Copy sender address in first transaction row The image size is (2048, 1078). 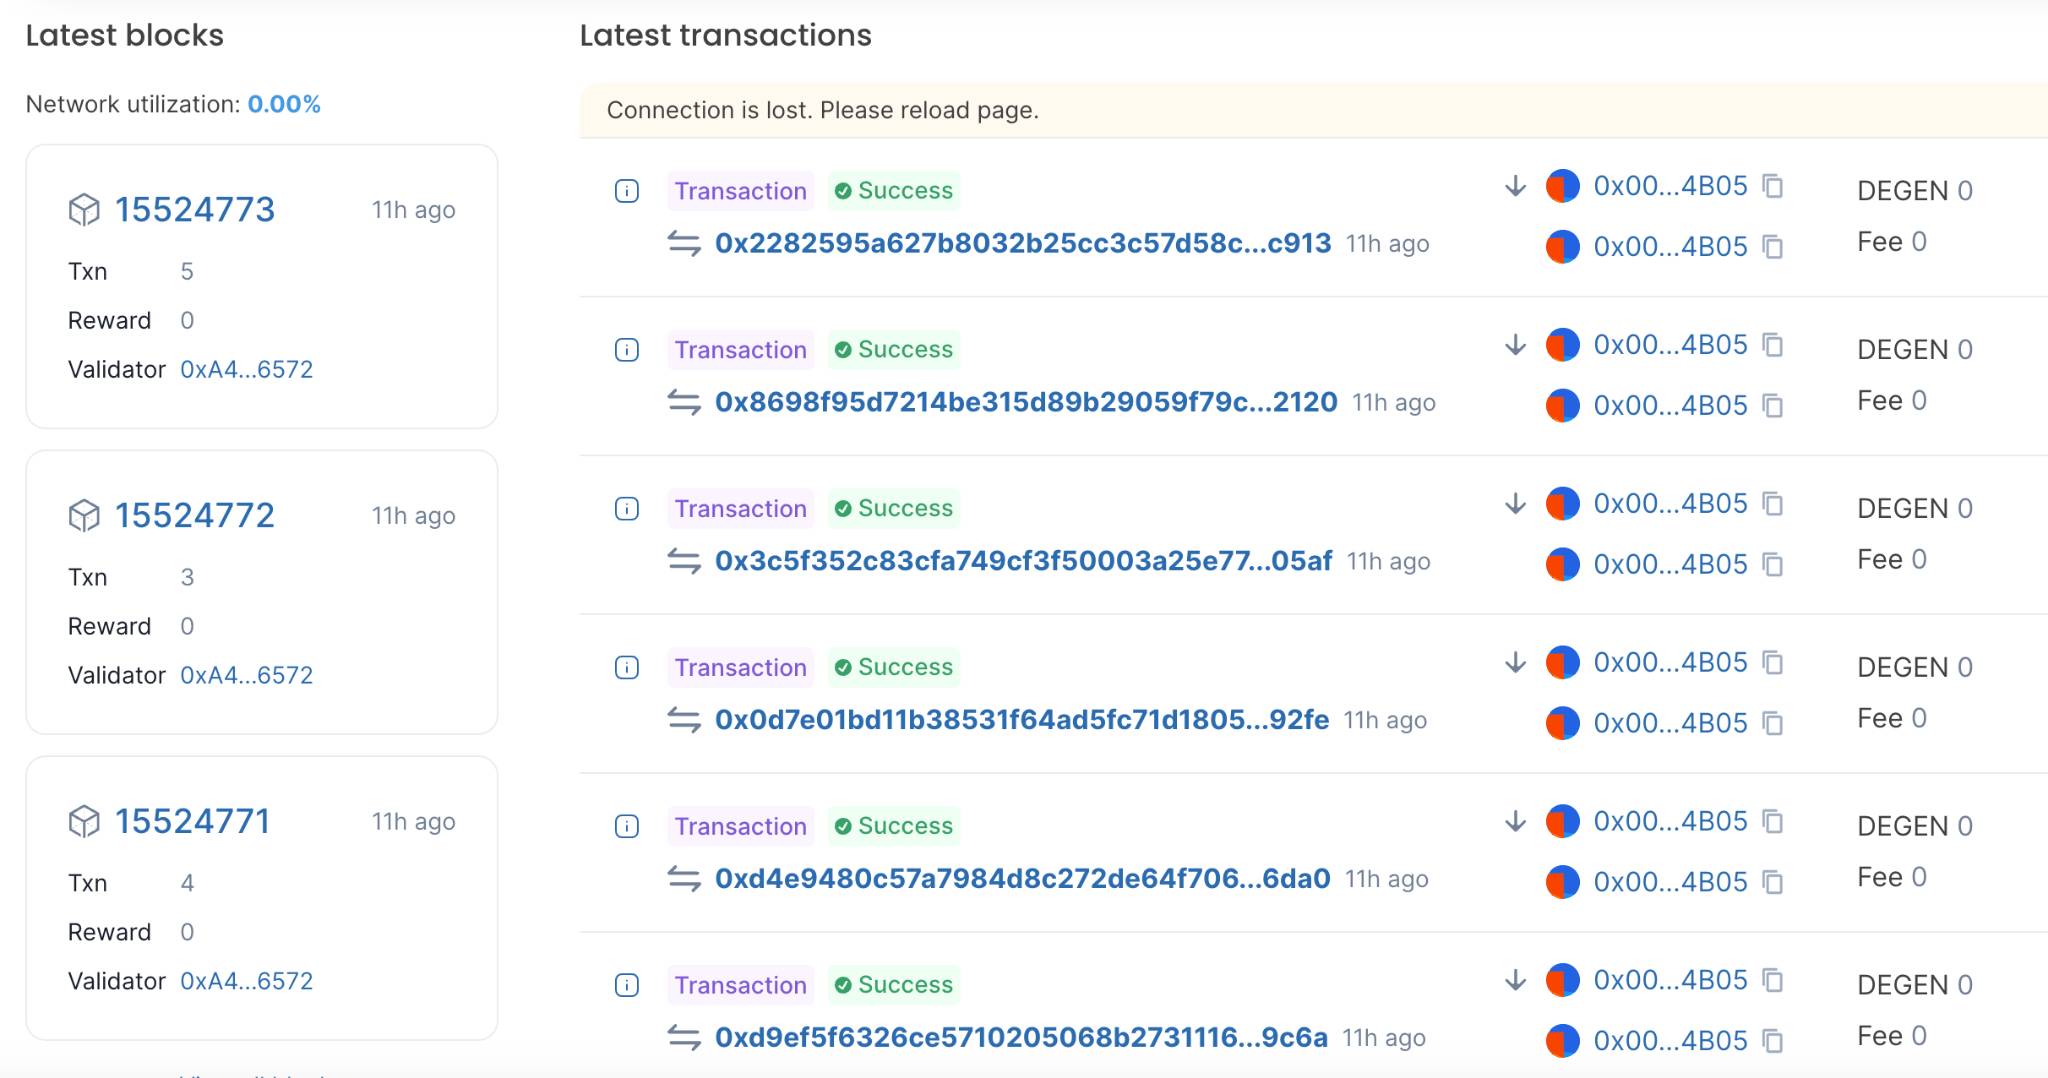point(1773,186)
